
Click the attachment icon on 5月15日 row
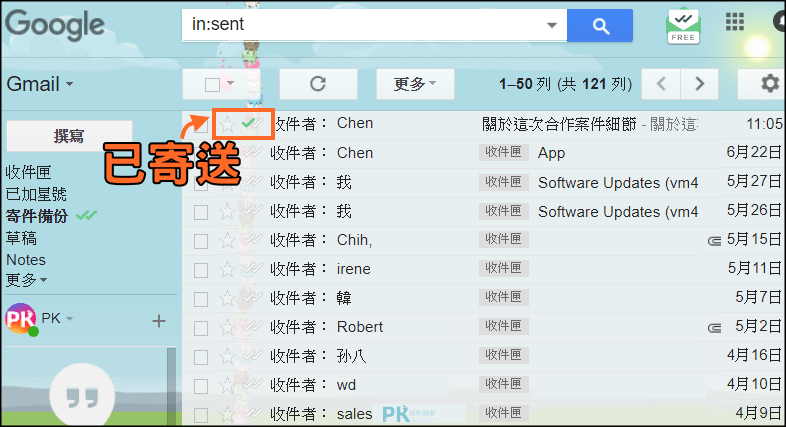[714, 241]
